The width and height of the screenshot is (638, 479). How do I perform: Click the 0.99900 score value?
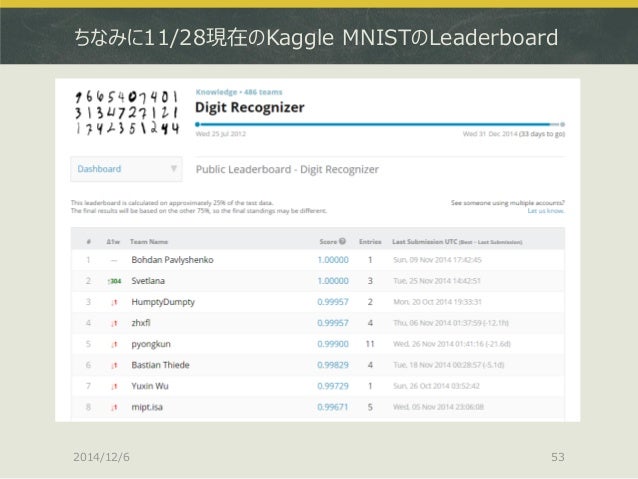coord(333,344)
